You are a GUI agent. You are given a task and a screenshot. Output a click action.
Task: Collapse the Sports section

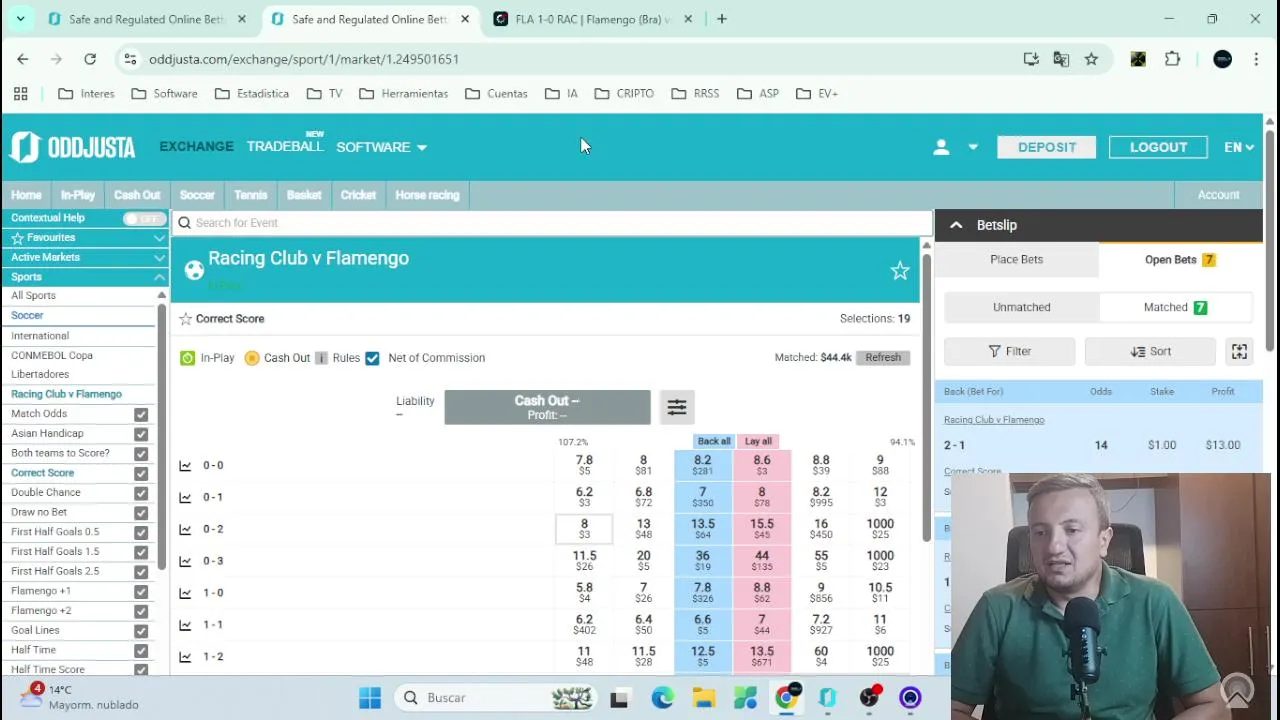85,277
